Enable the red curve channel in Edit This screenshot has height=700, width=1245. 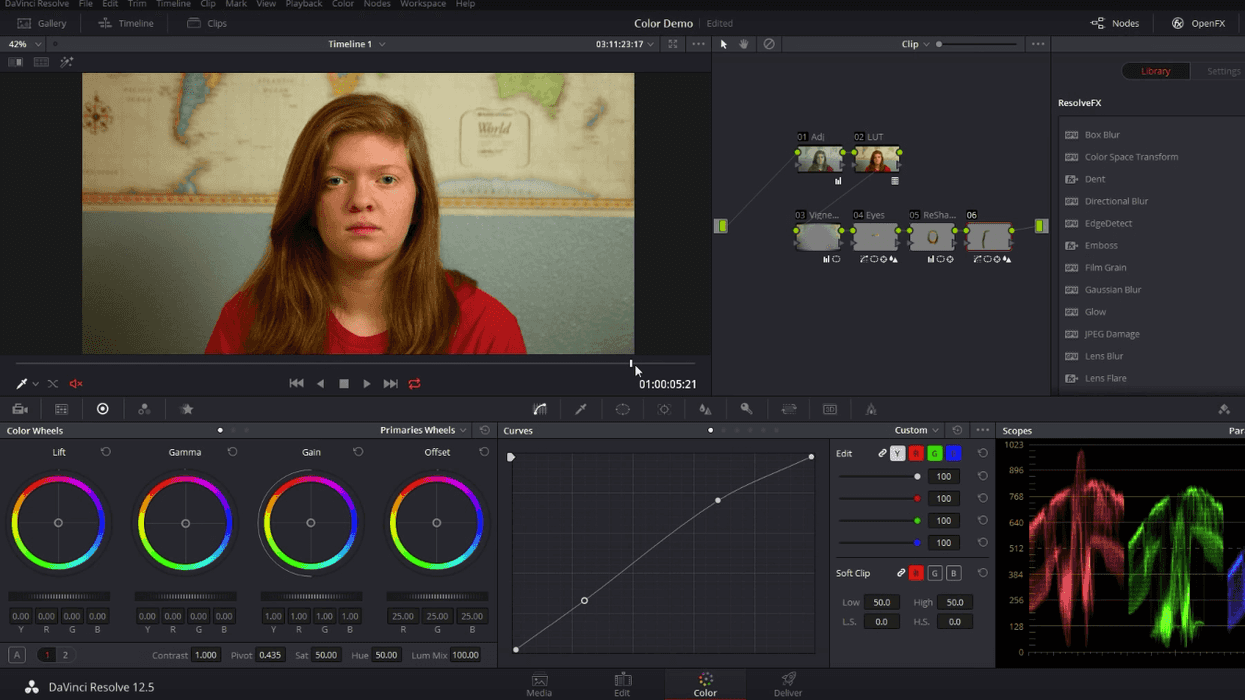click(916, 454)
